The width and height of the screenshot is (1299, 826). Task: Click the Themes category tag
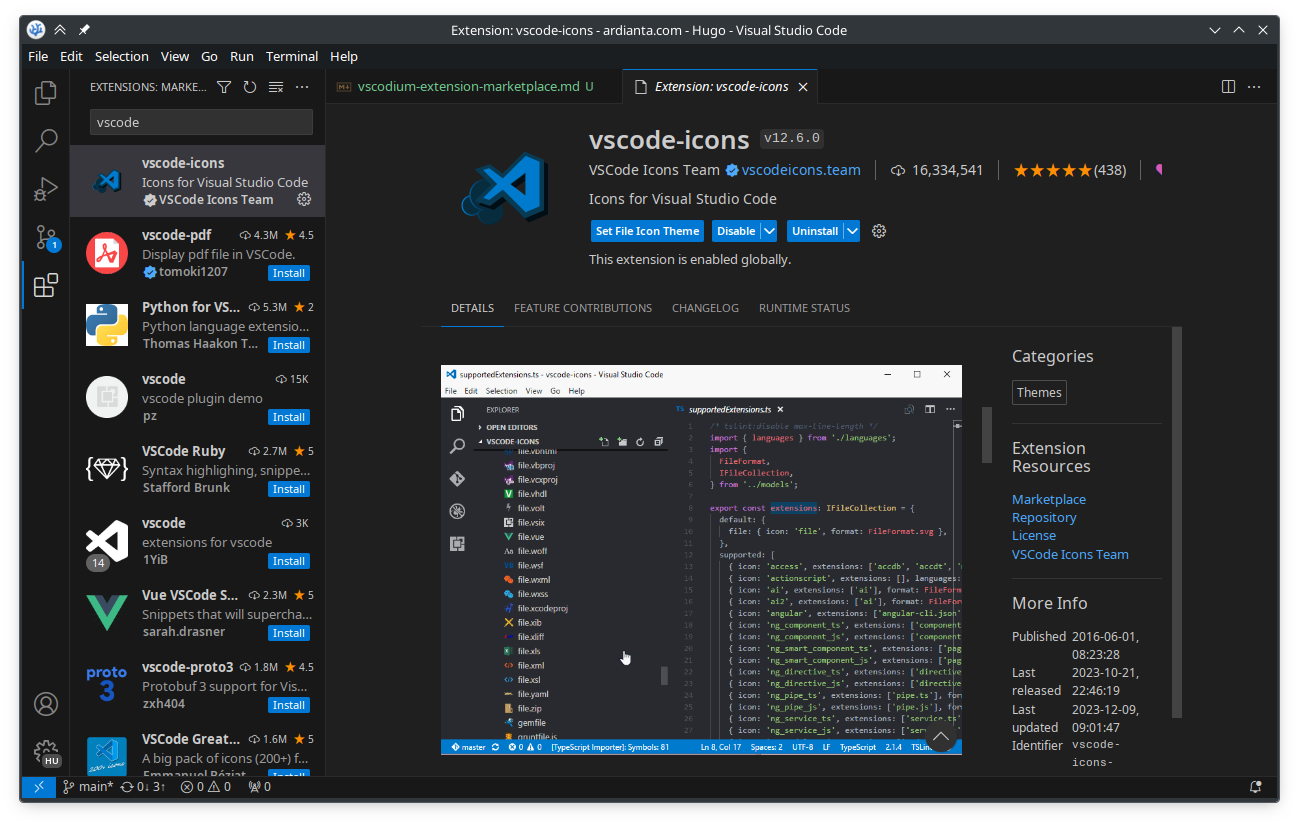tap(1039, 392)
